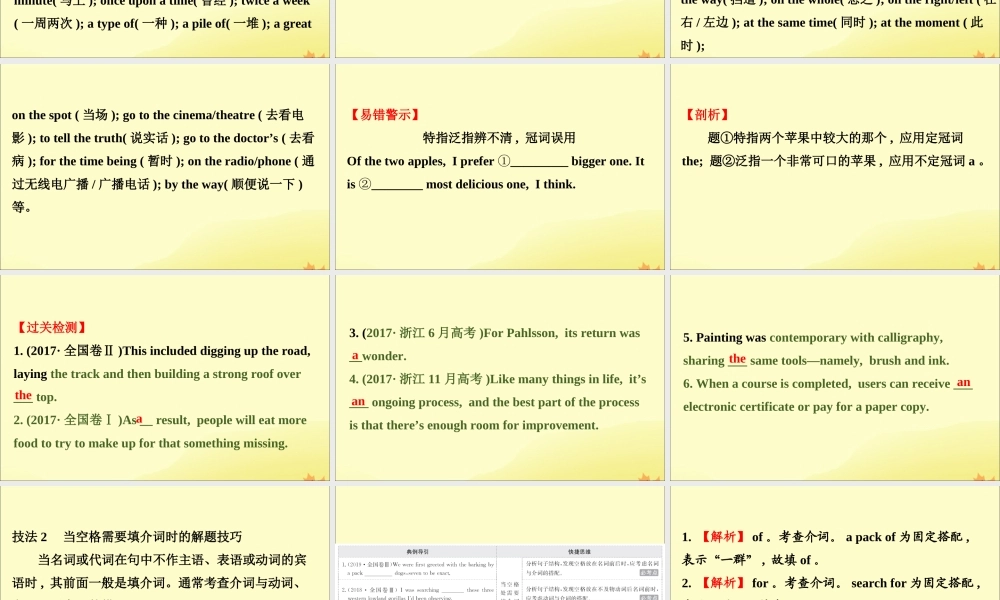Click 'on the spot ( 当场 )' line
This screenshot has height=600, width=1000.
click(x=158, y=115)
